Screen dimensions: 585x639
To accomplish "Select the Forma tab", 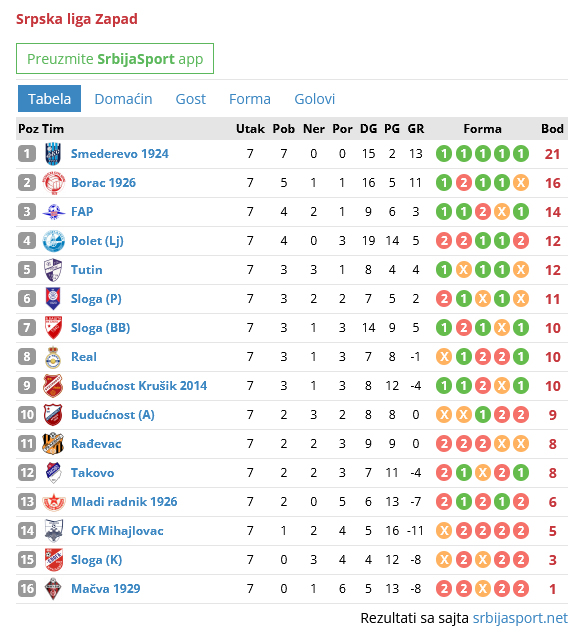I will 249,99.
